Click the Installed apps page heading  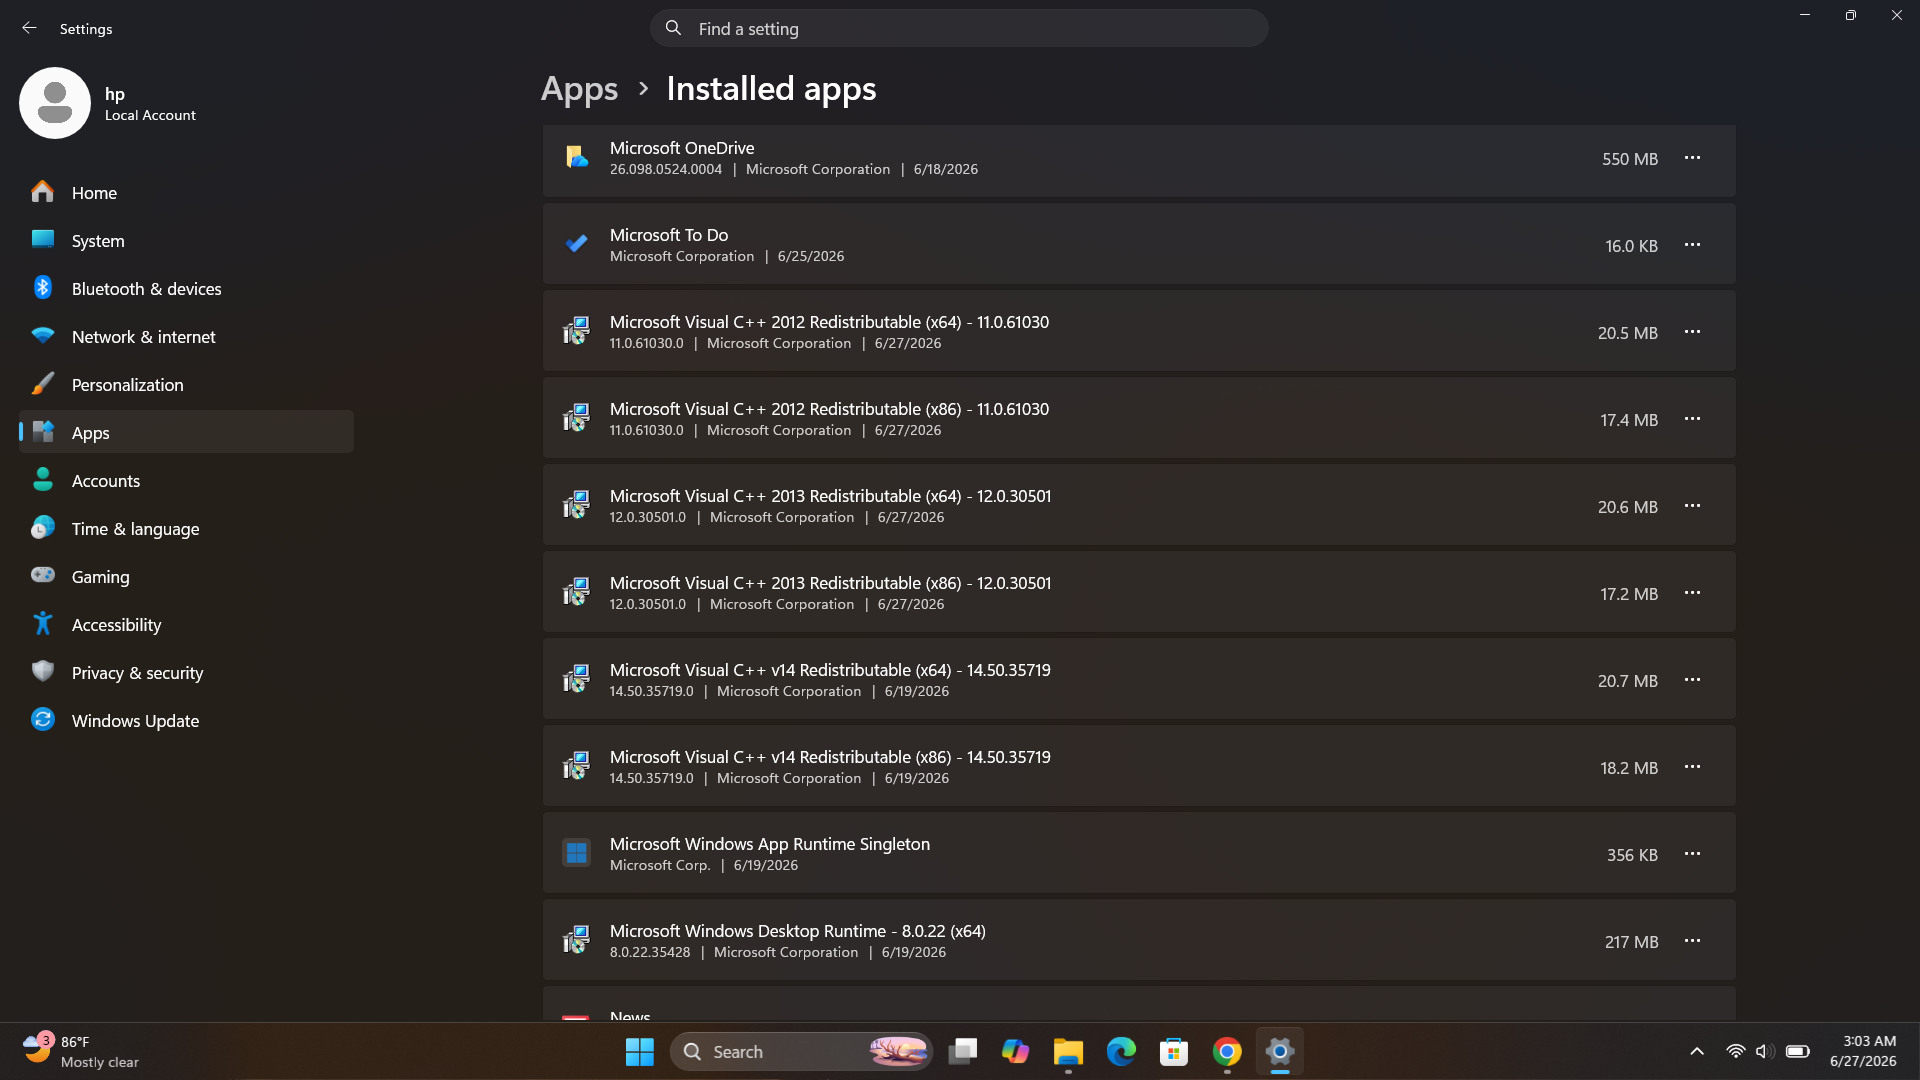point(771,89)
